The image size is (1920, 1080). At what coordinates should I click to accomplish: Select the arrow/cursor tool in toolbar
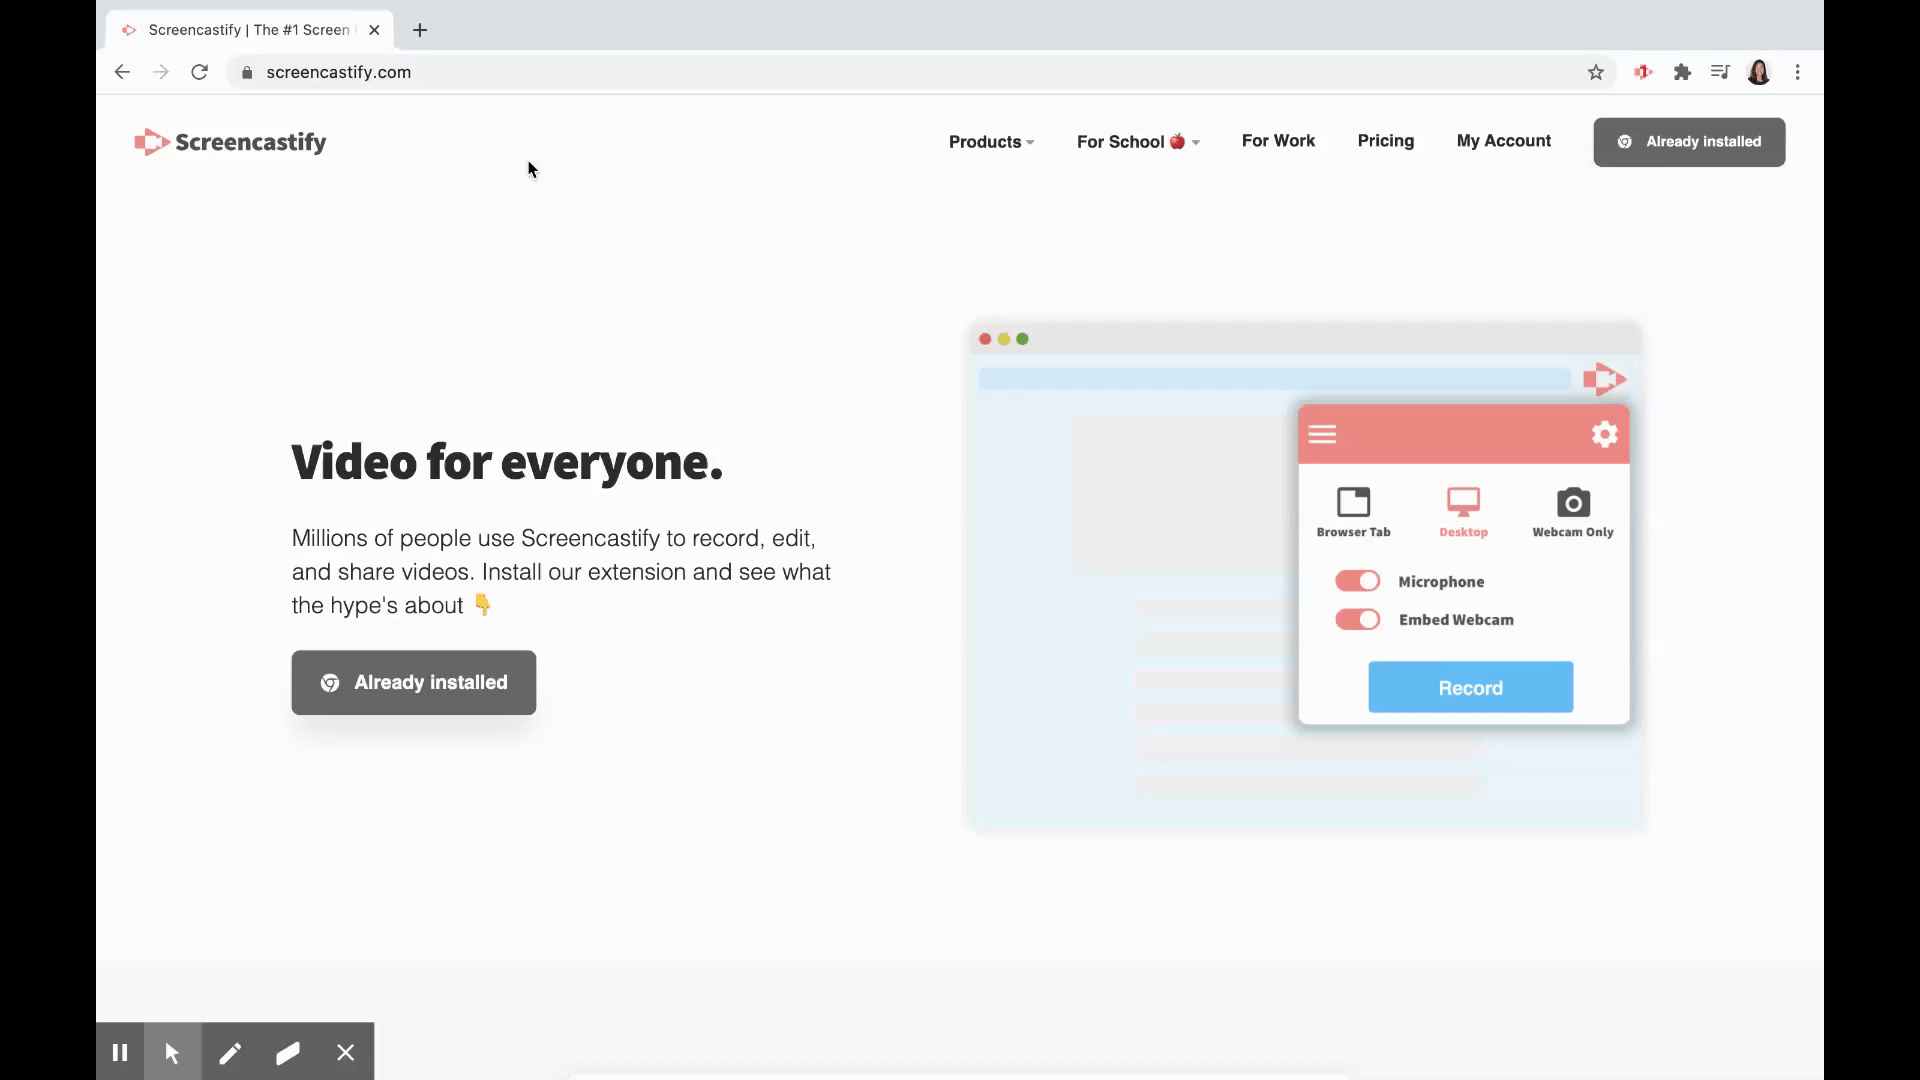click(173, 1051)
